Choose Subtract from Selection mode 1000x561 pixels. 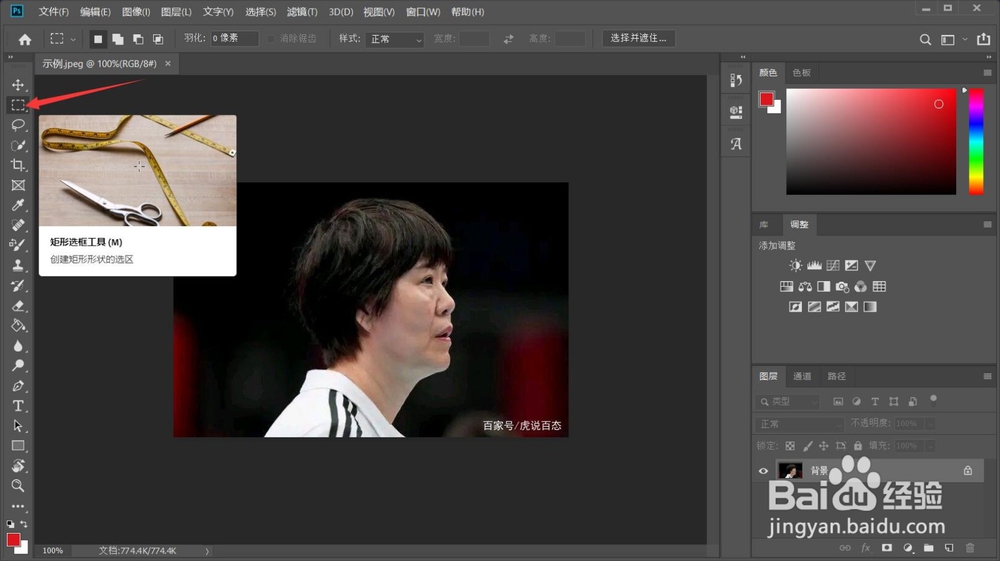coord(138,39)
